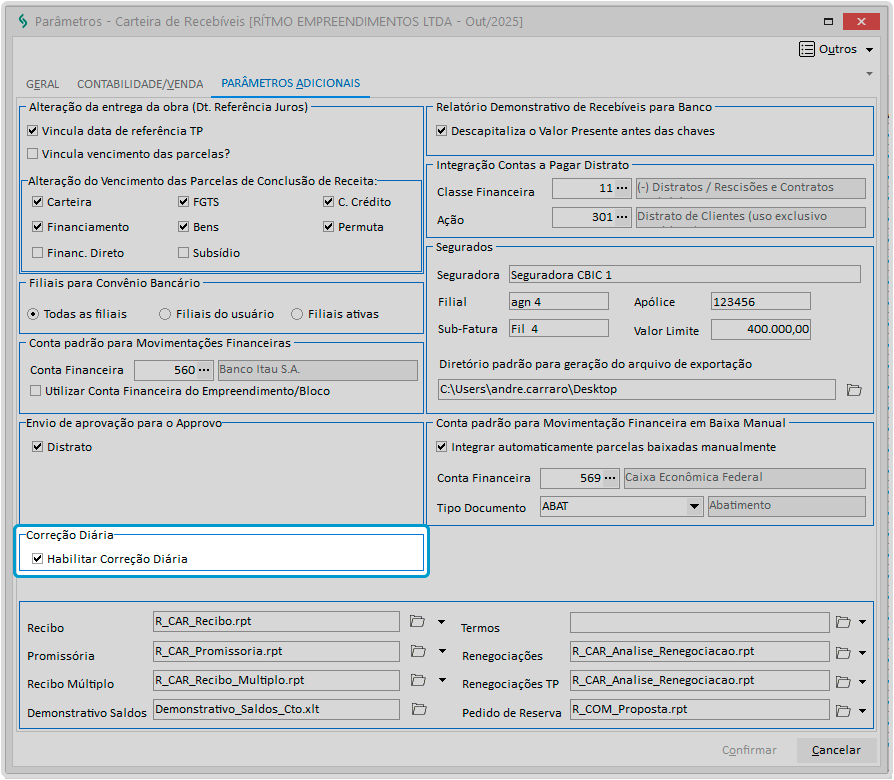
Task: Open lookup for Conta Financeira 560
Action: (206, 370)
